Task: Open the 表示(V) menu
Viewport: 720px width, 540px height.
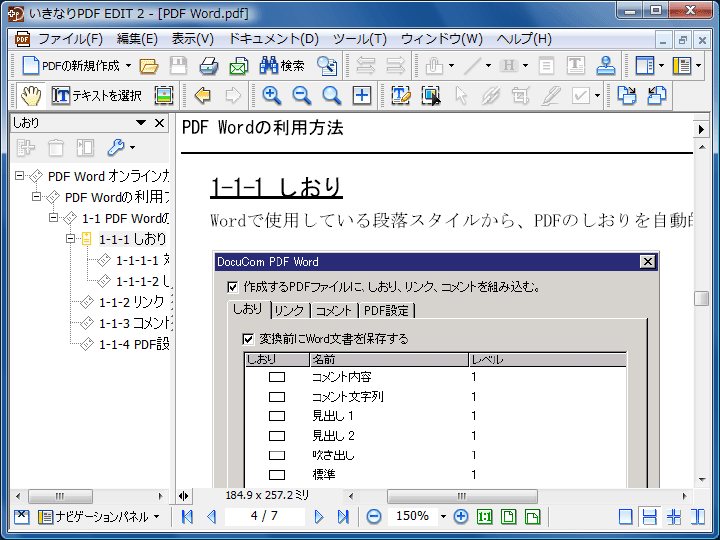Action: (x=193, y=39)
